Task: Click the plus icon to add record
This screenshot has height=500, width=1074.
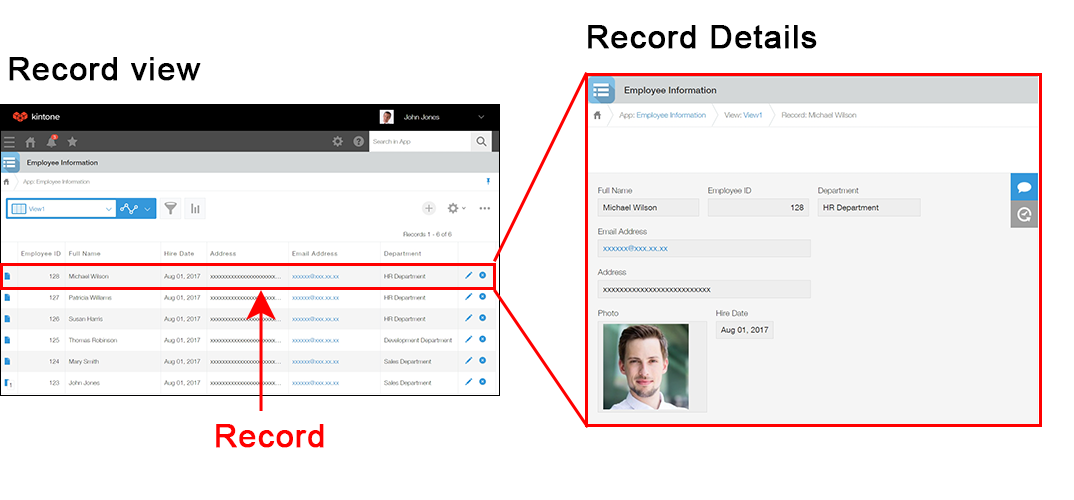Action: click(428, 208)
